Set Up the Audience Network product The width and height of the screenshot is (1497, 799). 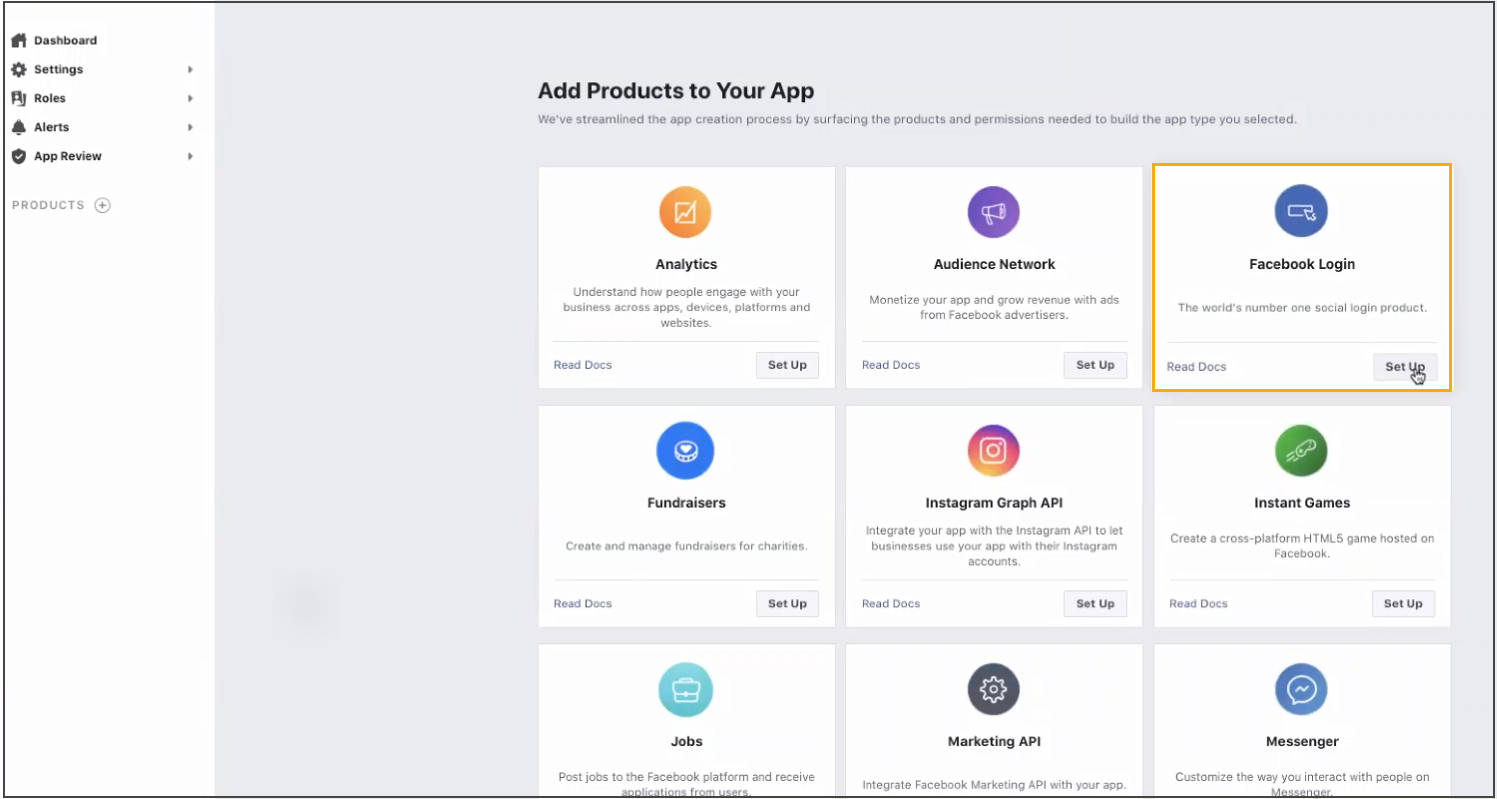tap(1095, 365)
